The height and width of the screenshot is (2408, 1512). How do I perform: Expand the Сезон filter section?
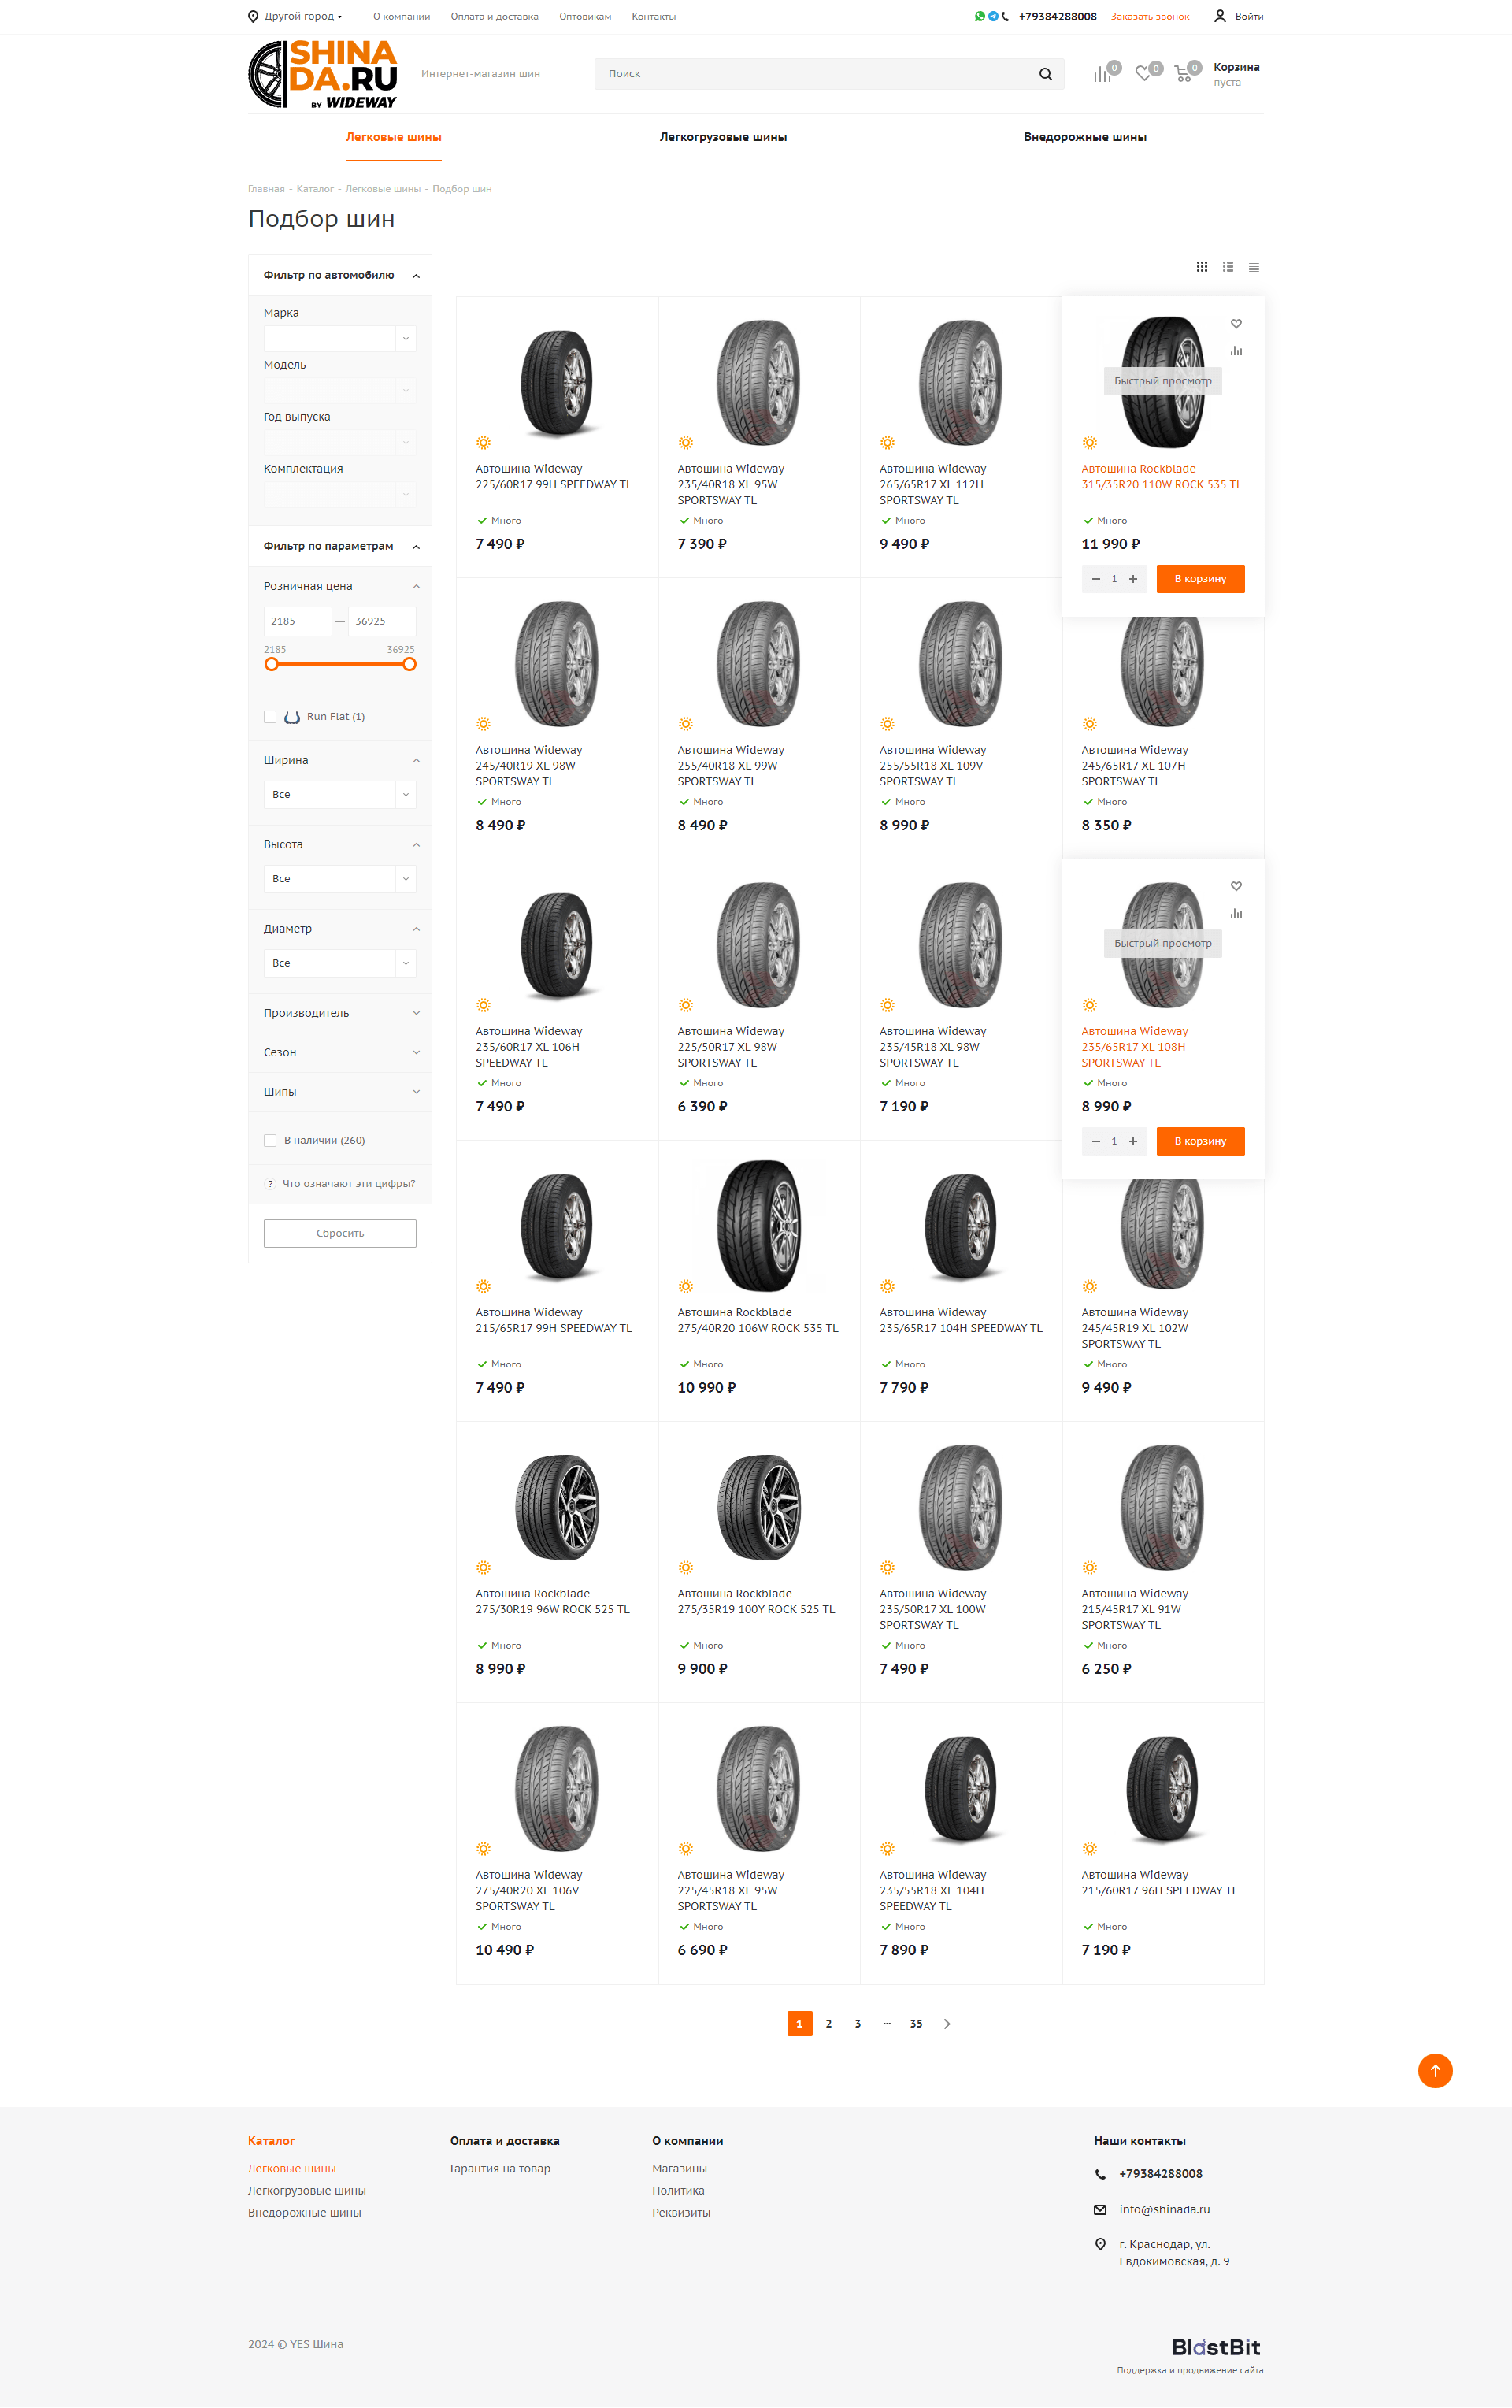tap(340, 1052)
